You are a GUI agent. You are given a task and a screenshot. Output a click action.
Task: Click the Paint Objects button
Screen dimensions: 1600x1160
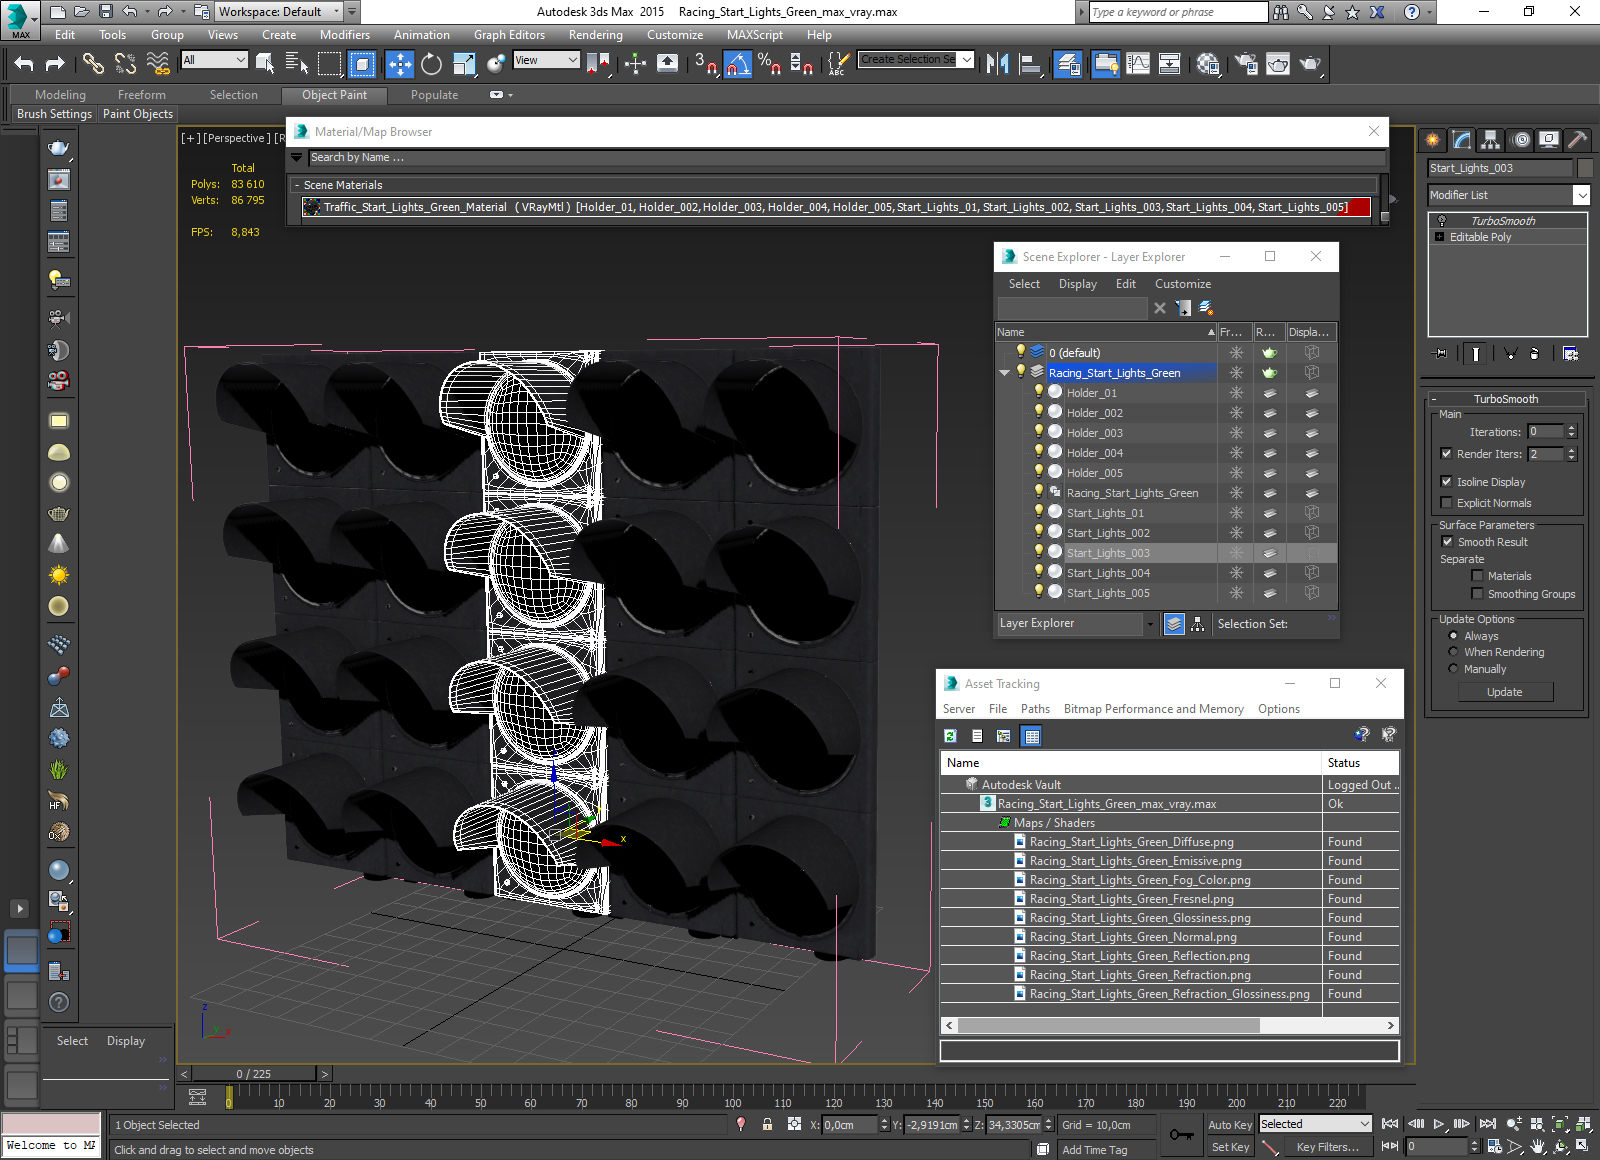click(x=138, y=114)
